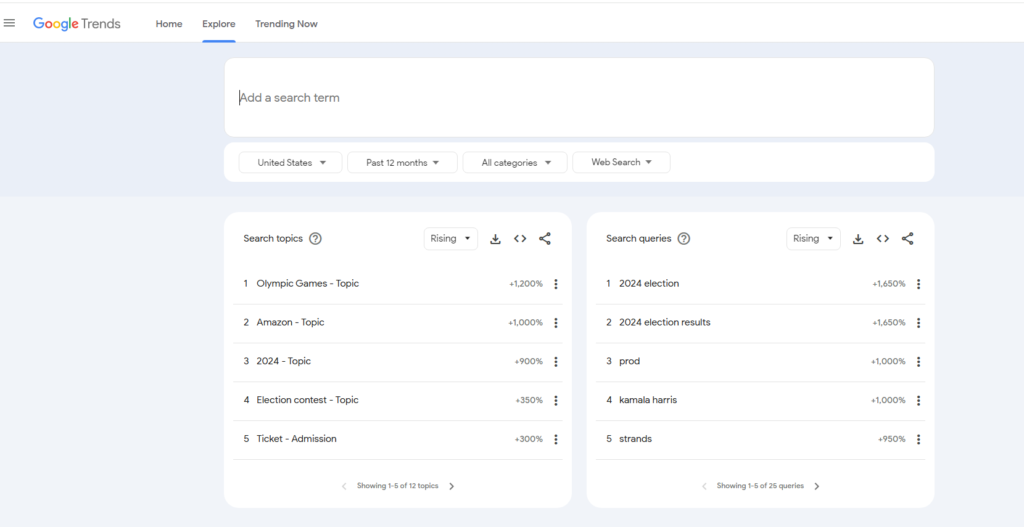The width and height of the screenshot is (1024, 527).
Task: Change Rising filter for Search topics
Action: pyautogui.click(x=451, y=238)
